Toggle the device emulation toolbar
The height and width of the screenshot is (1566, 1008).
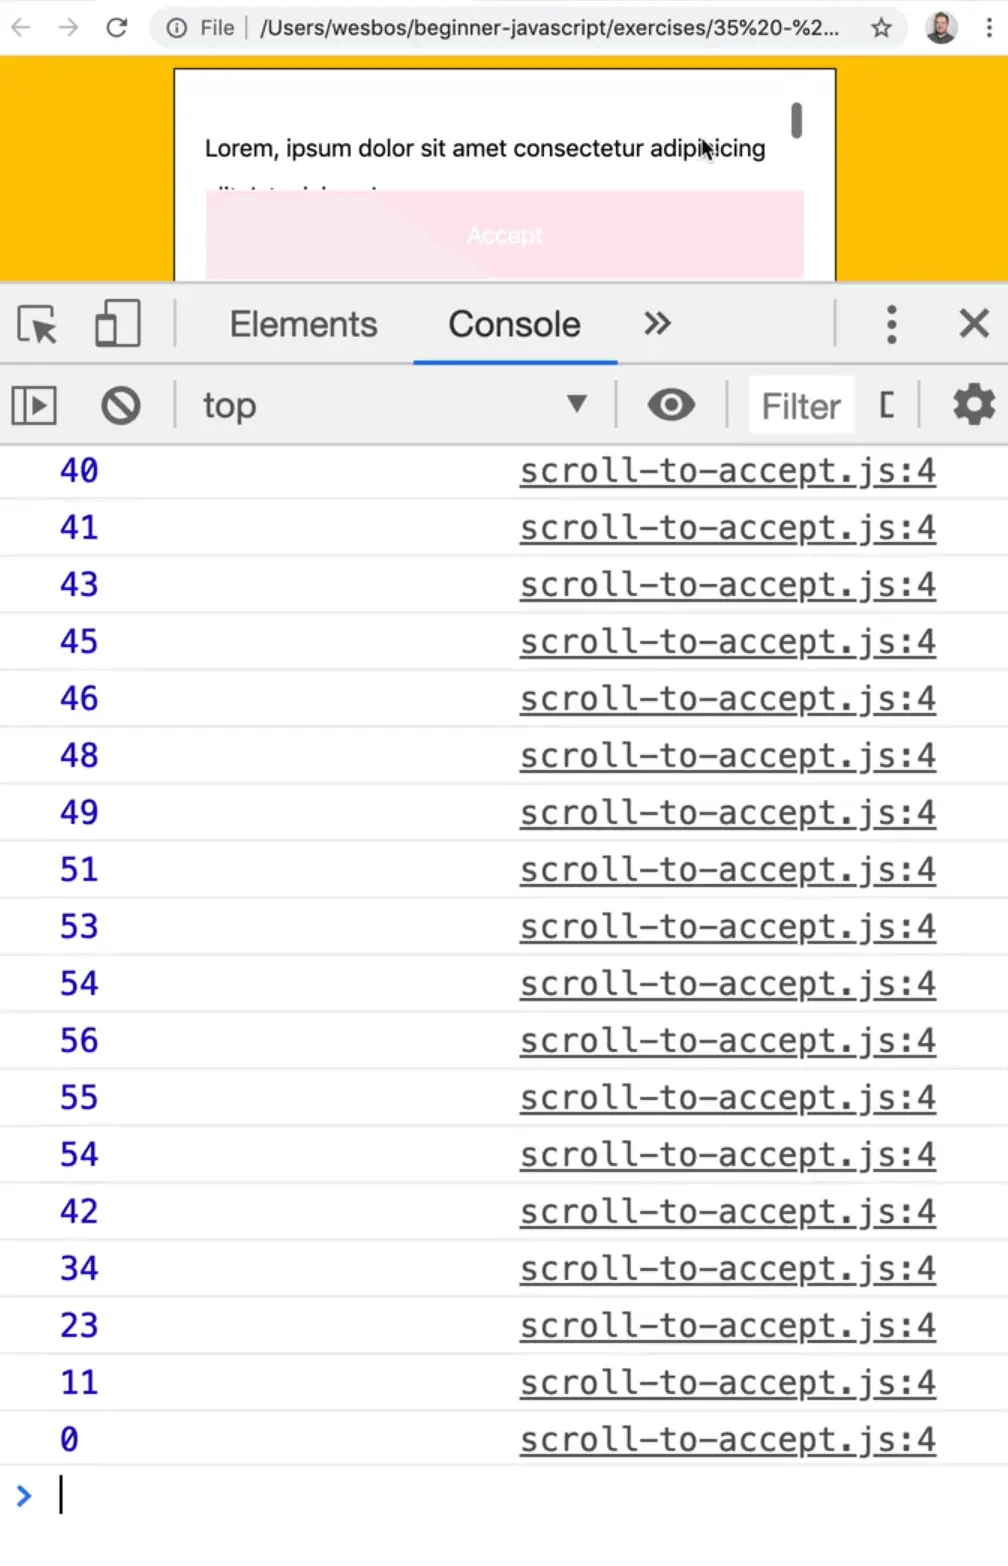point(117,323)
